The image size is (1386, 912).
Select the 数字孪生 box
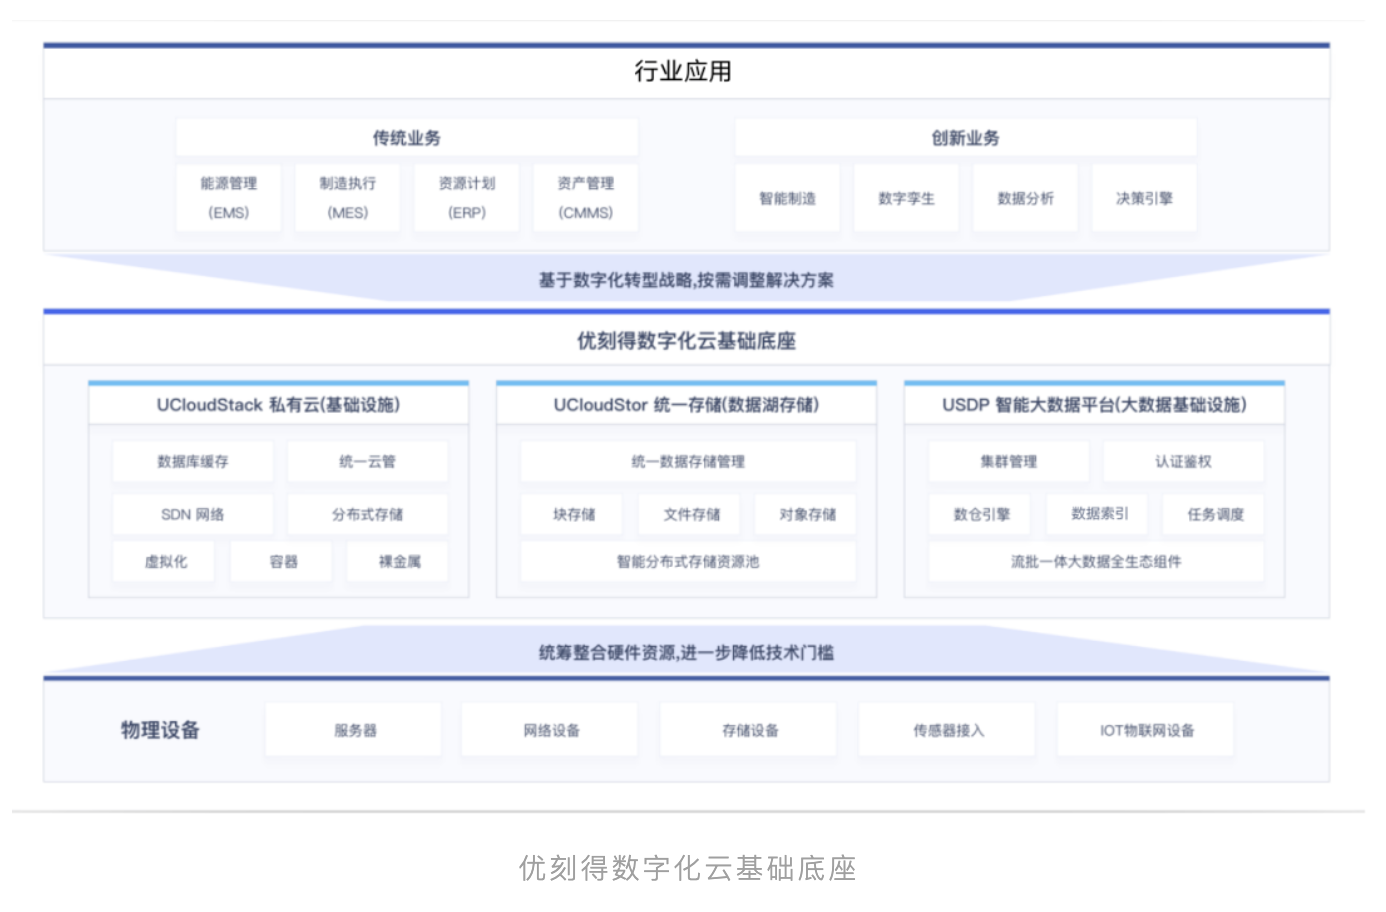coord(906,199)
